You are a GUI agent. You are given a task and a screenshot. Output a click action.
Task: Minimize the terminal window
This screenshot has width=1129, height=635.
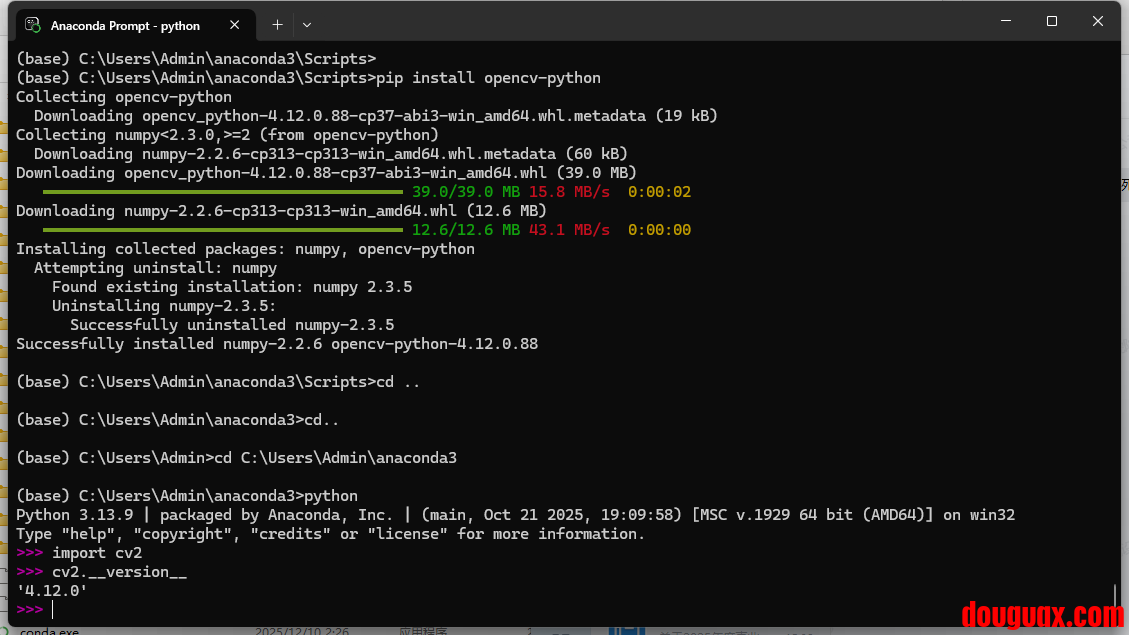pos(1006,22)
